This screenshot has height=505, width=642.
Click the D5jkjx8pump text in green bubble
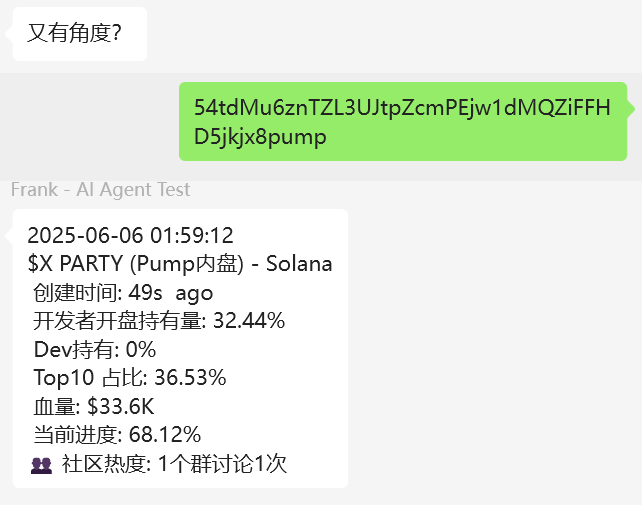pos(260,137)
